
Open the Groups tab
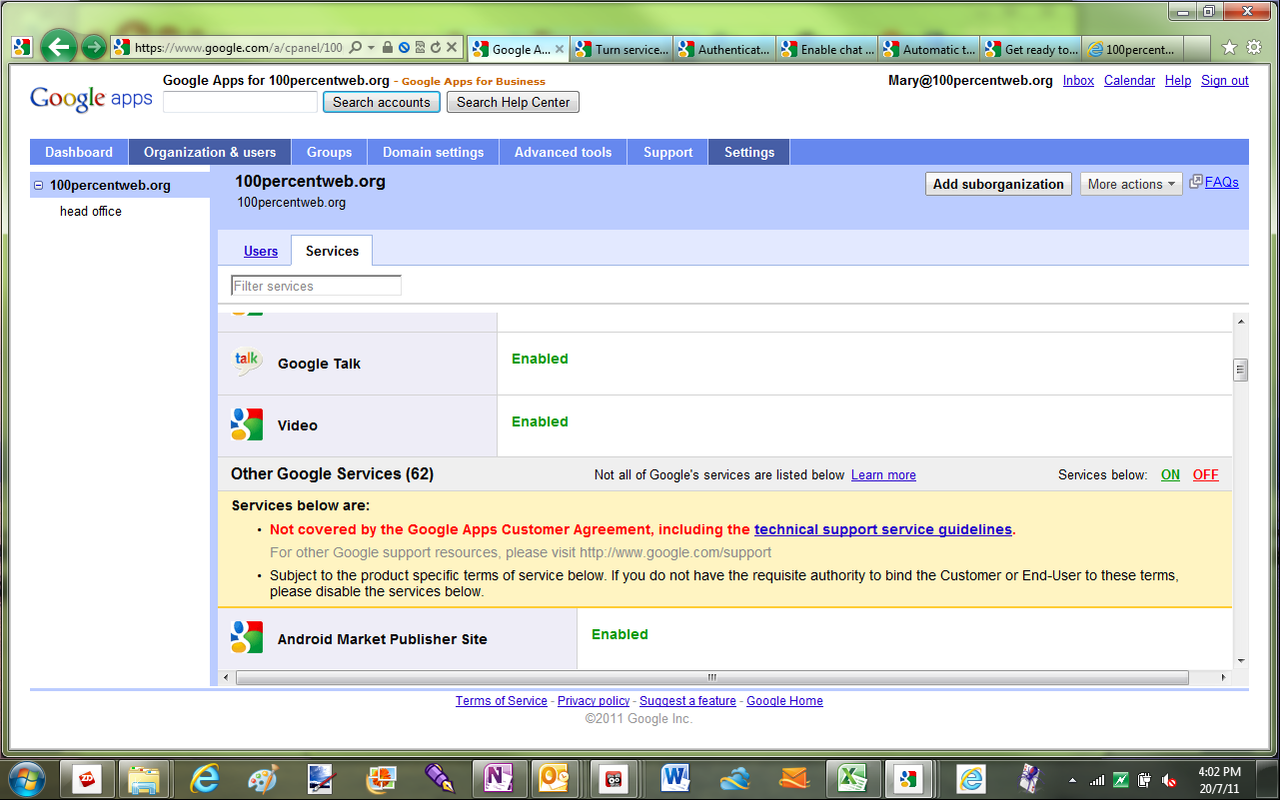click(329, 152)
